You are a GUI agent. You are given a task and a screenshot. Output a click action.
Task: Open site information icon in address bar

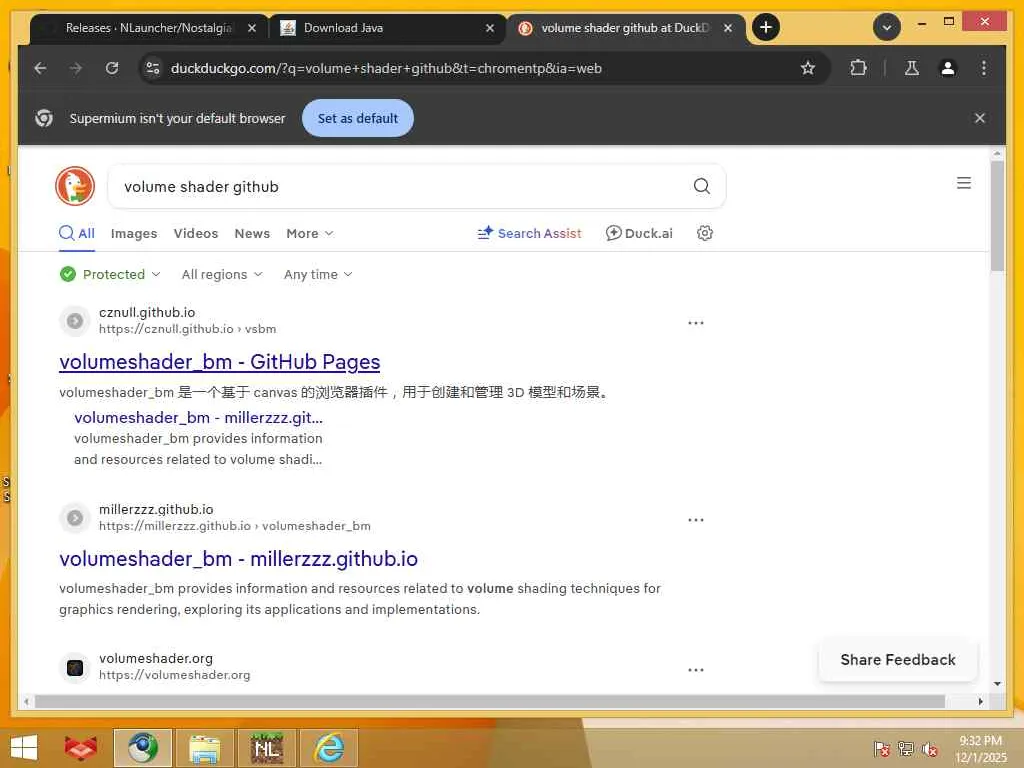(x=153, y=68)
